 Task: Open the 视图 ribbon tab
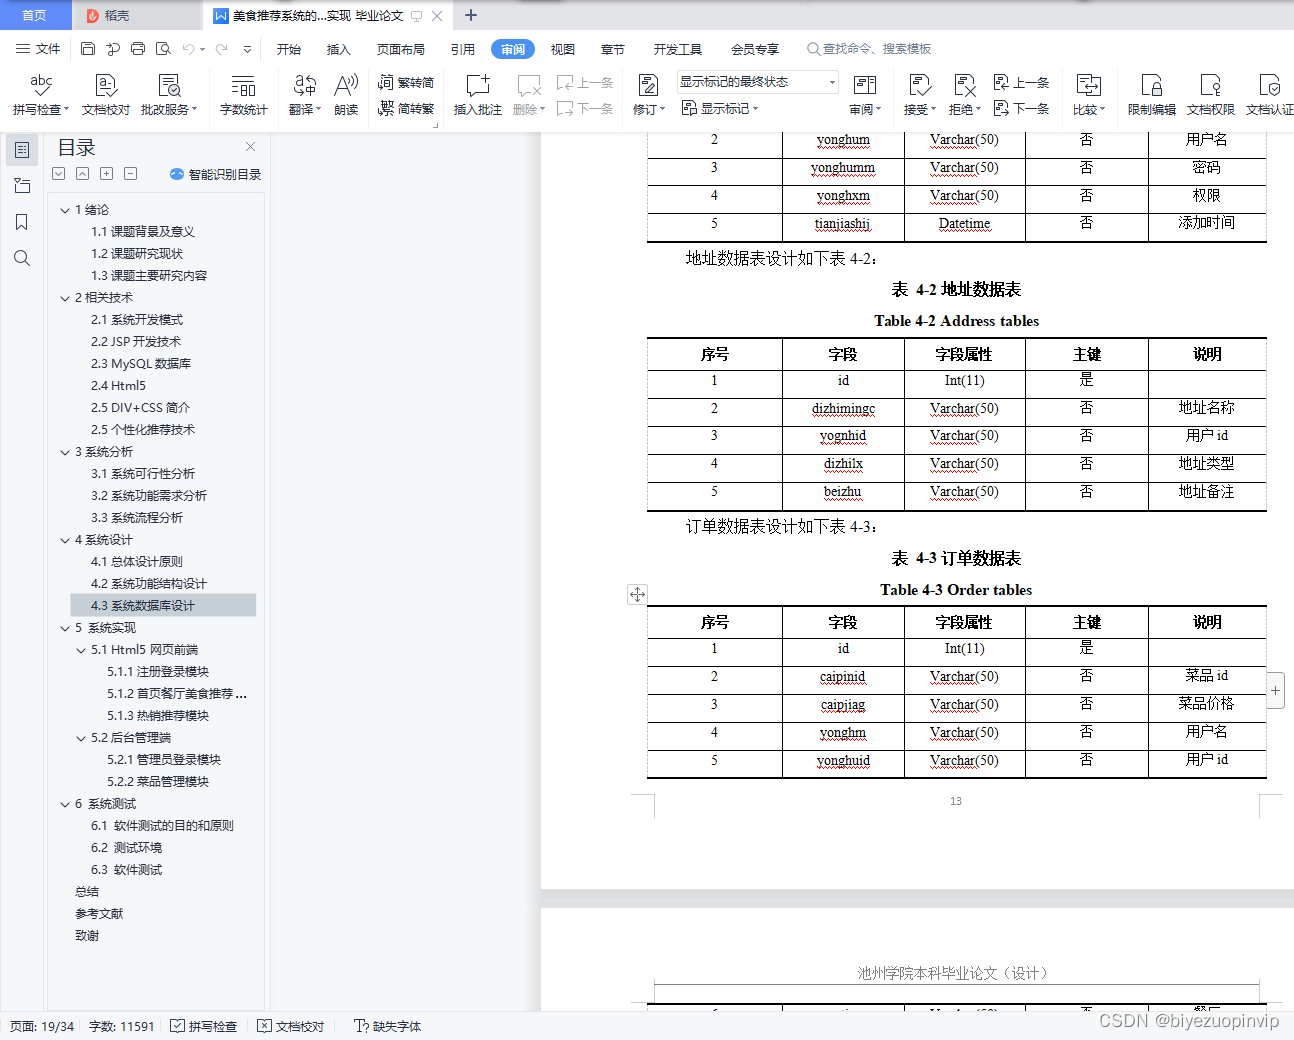click(x=563, y=49)
